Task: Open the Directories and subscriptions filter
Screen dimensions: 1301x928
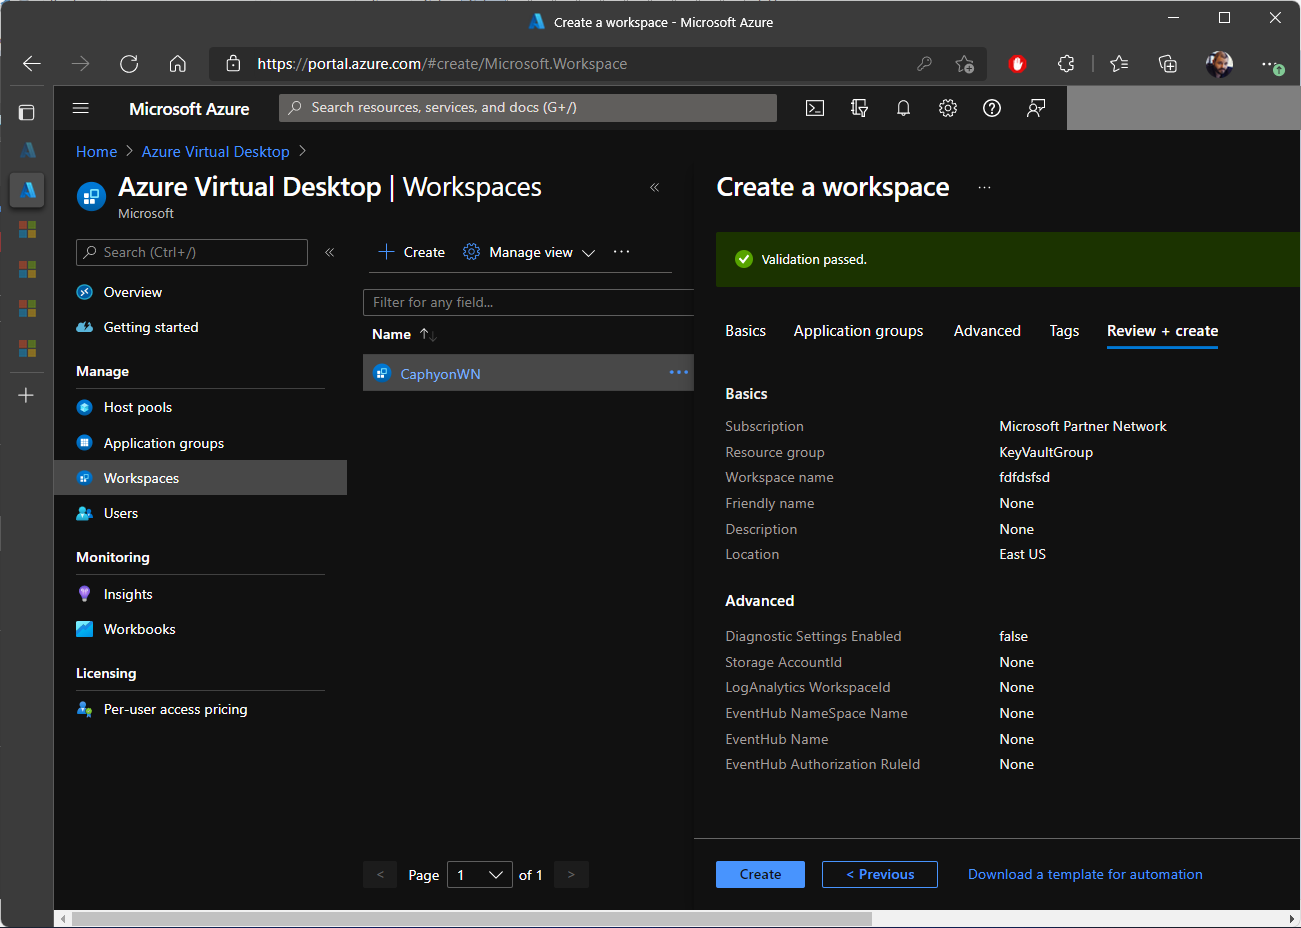Action: [859, 108]
